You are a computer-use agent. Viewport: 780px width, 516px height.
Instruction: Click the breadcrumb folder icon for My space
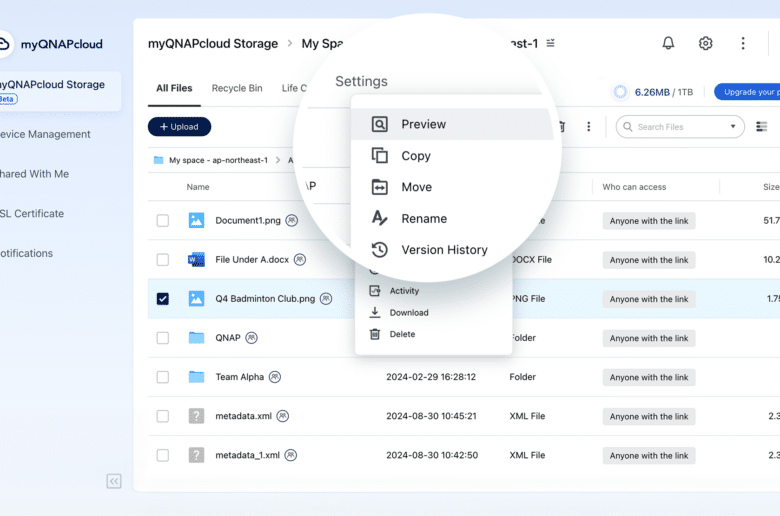[x=158, y=160]
